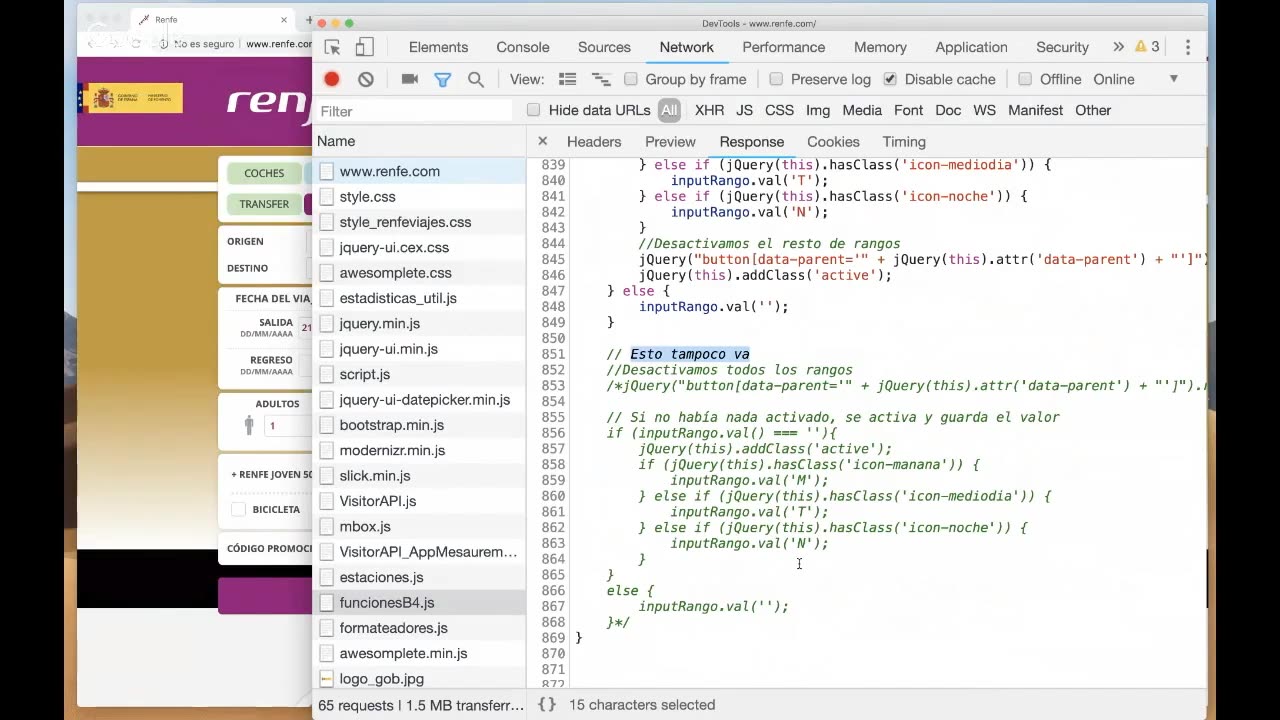The image size is (1280, 720).
Task: Filter requests by Img type
Action: (818, 110)
